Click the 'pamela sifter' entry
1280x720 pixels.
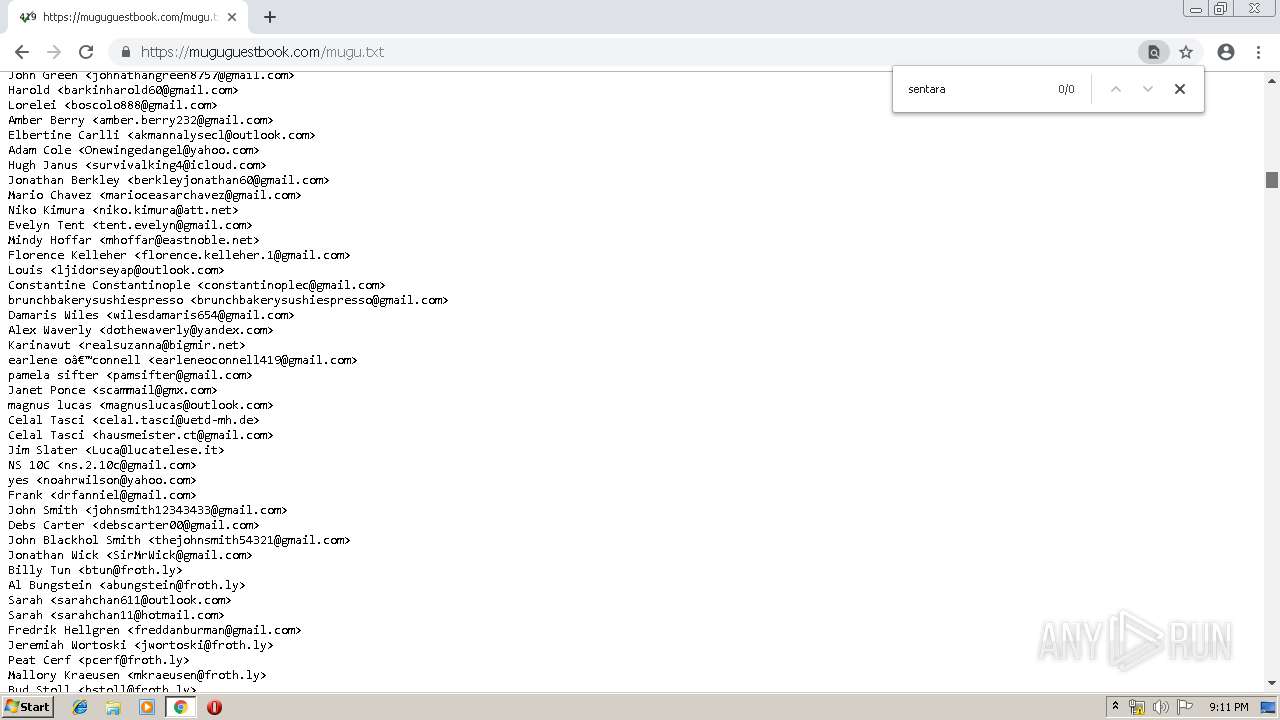tap(130, 375)
